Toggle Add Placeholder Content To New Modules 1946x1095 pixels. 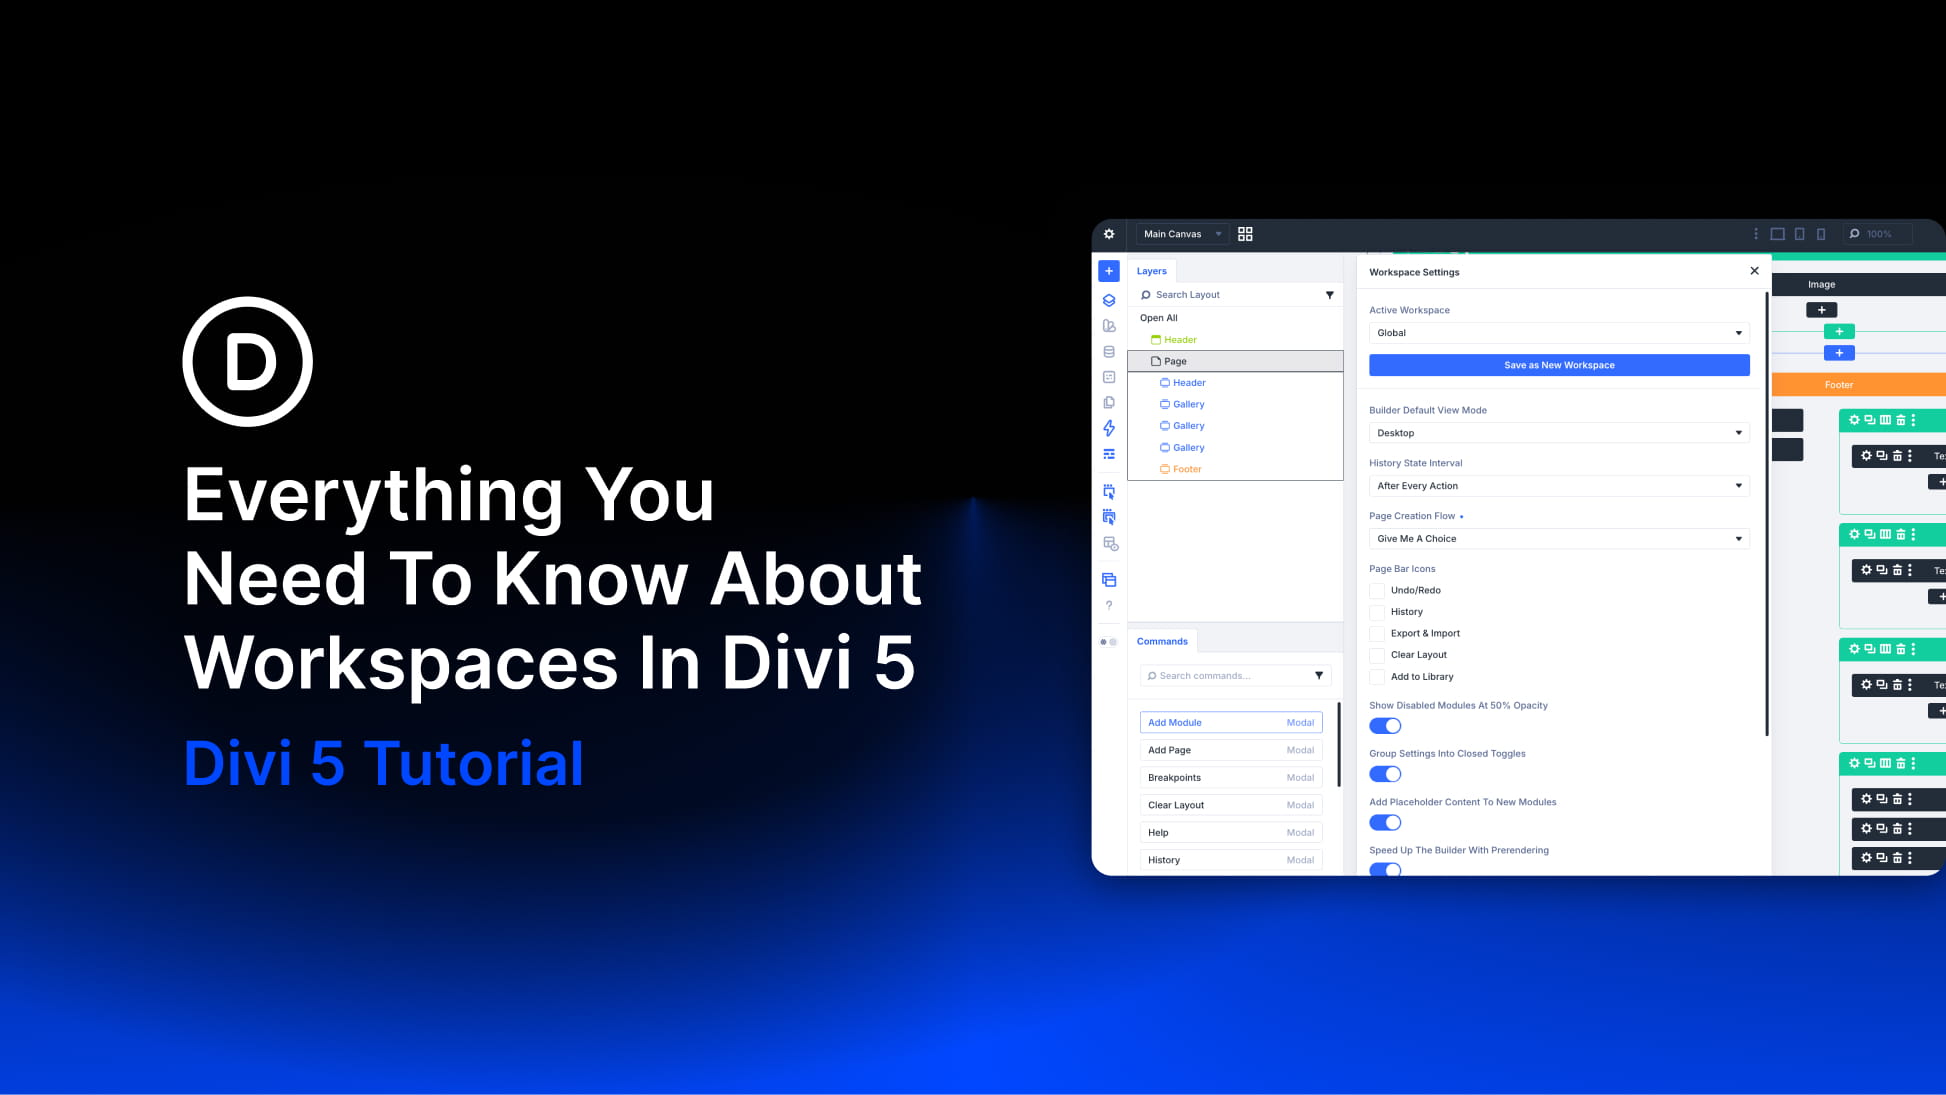1385,823
